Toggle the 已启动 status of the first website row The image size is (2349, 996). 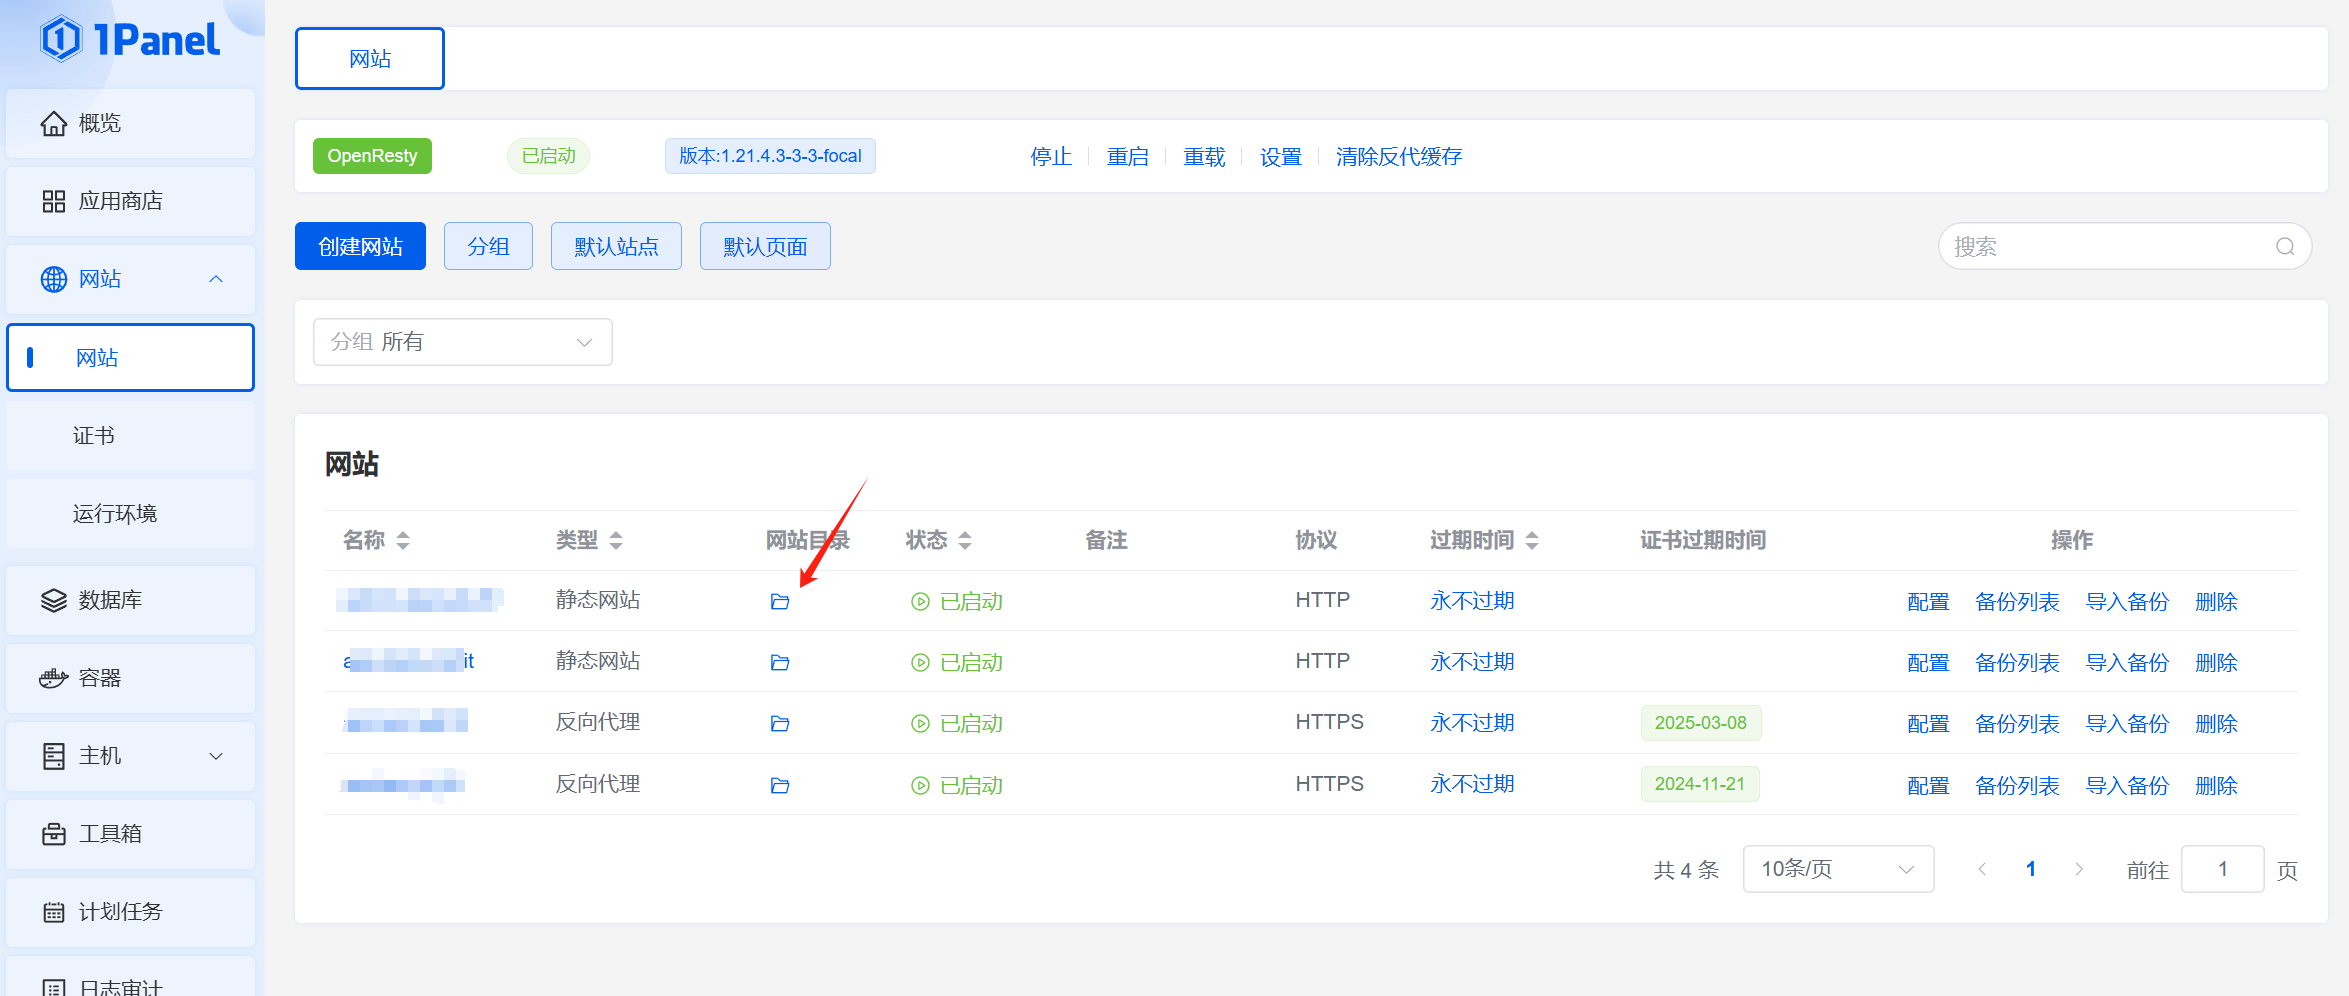[x=957, y=601]
